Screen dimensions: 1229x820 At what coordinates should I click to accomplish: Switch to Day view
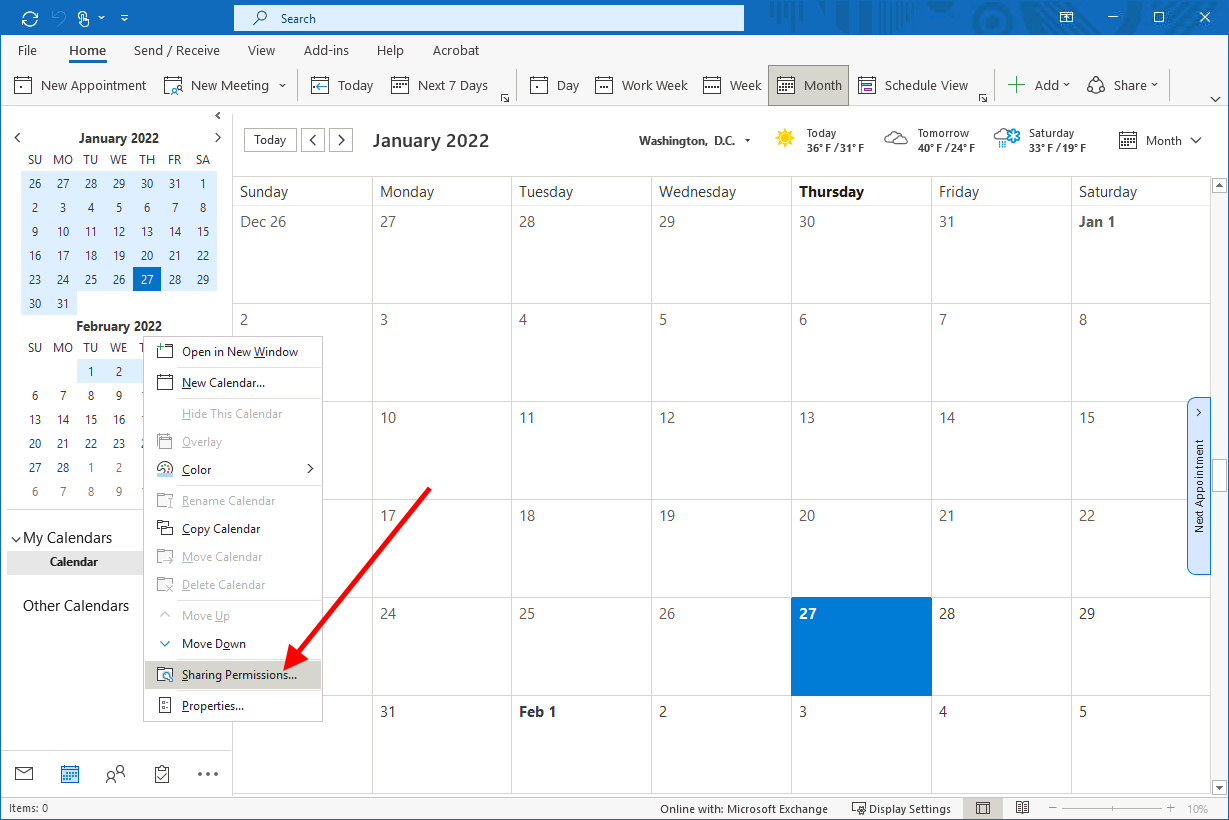(x=554, y=85)
